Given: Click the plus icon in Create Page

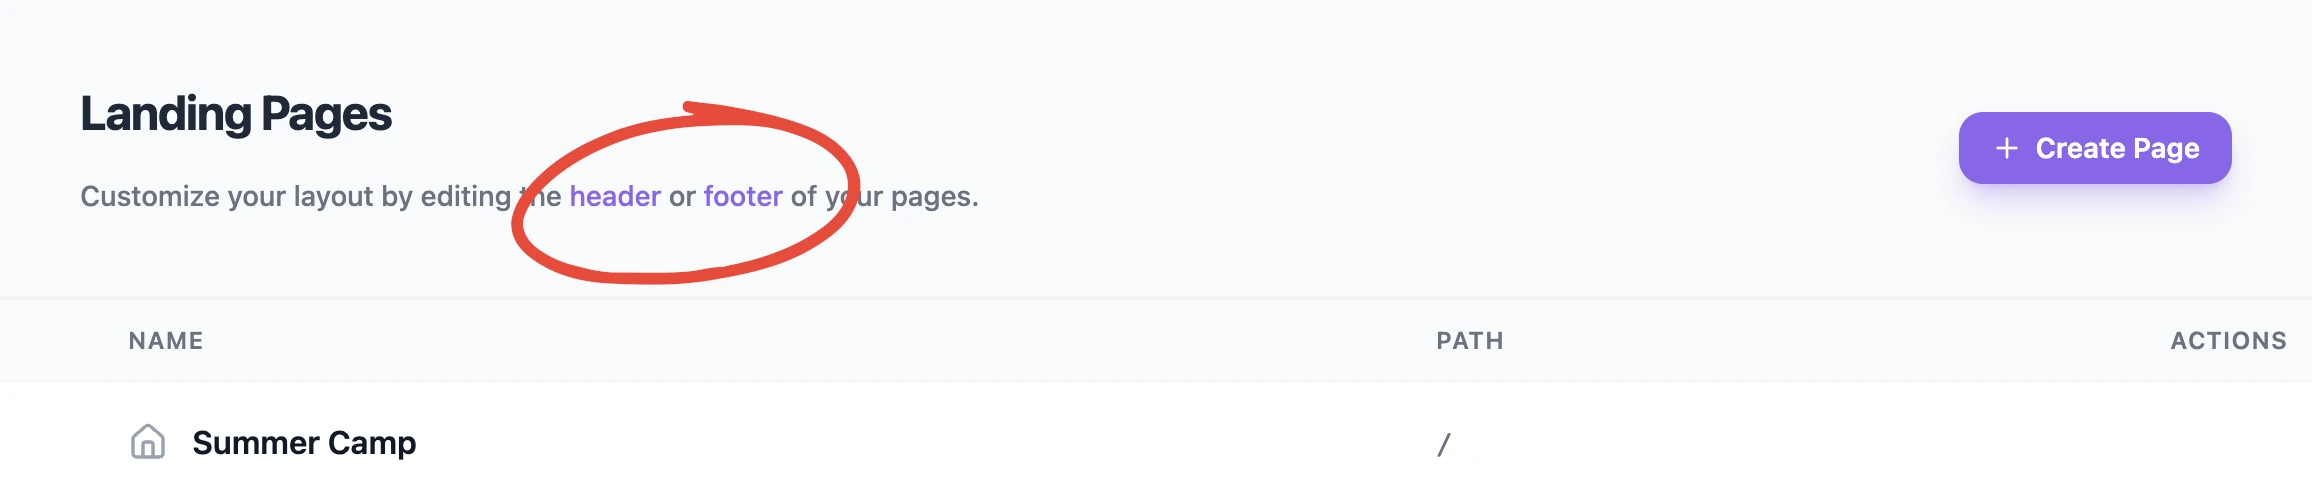Looking at the screenshot, I should (x=2006, y=148).
